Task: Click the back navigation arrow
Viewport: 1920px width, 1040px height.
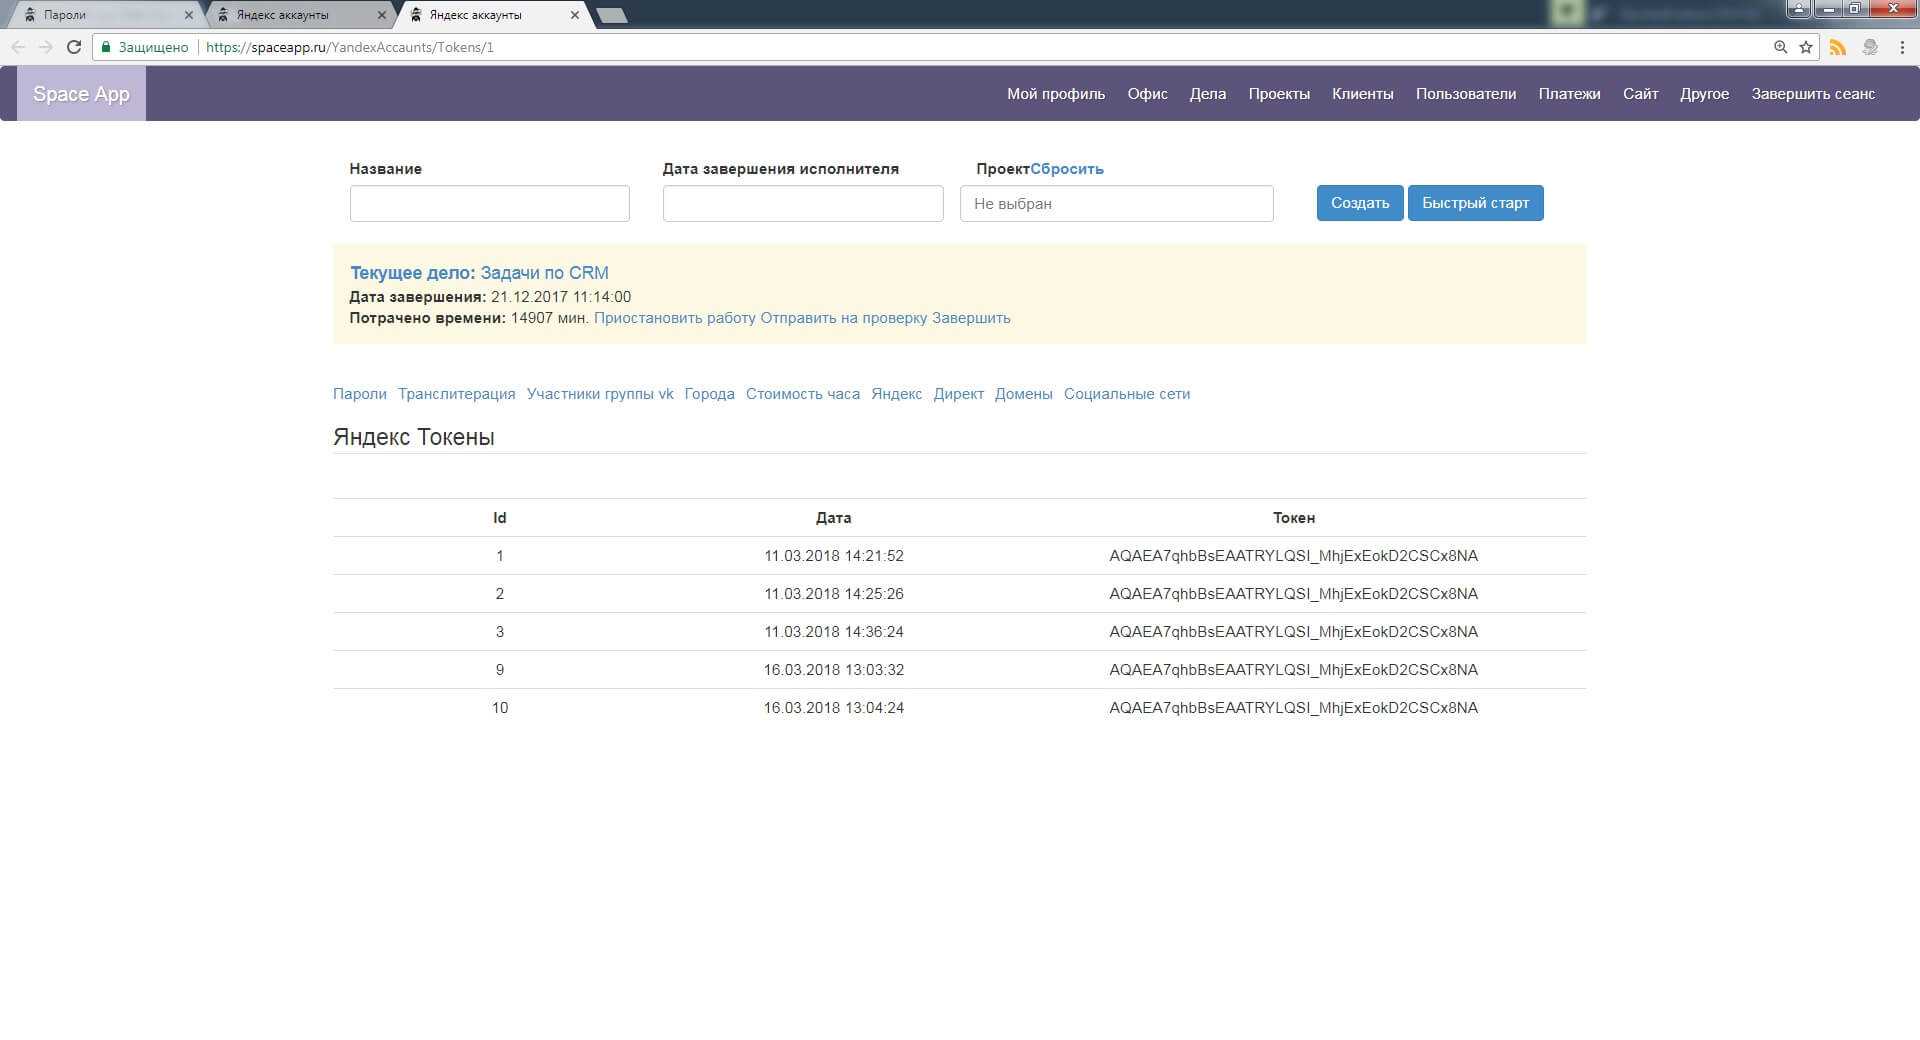Action: 18,47
